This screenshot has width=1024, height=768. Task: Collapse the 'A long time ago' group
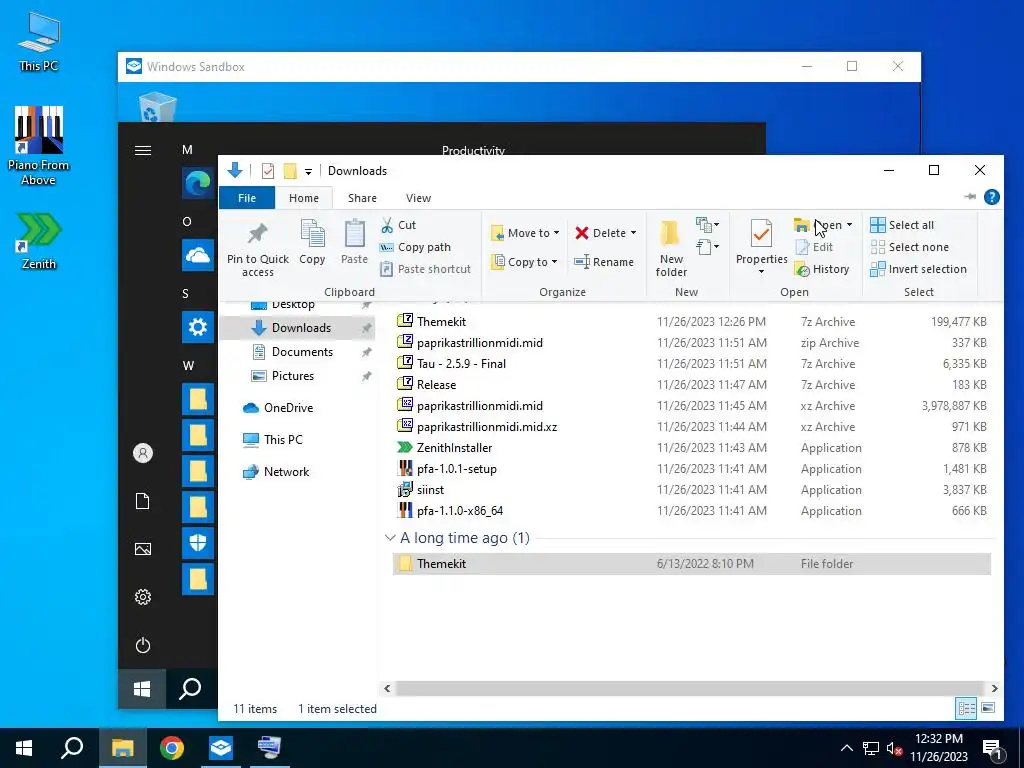pos(390,537)
